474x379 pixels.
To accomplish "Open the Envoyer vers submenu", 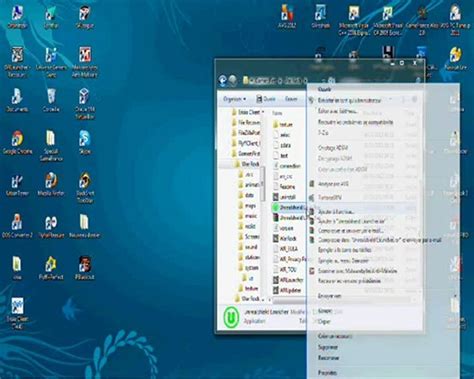I will [x=329, y=296].
